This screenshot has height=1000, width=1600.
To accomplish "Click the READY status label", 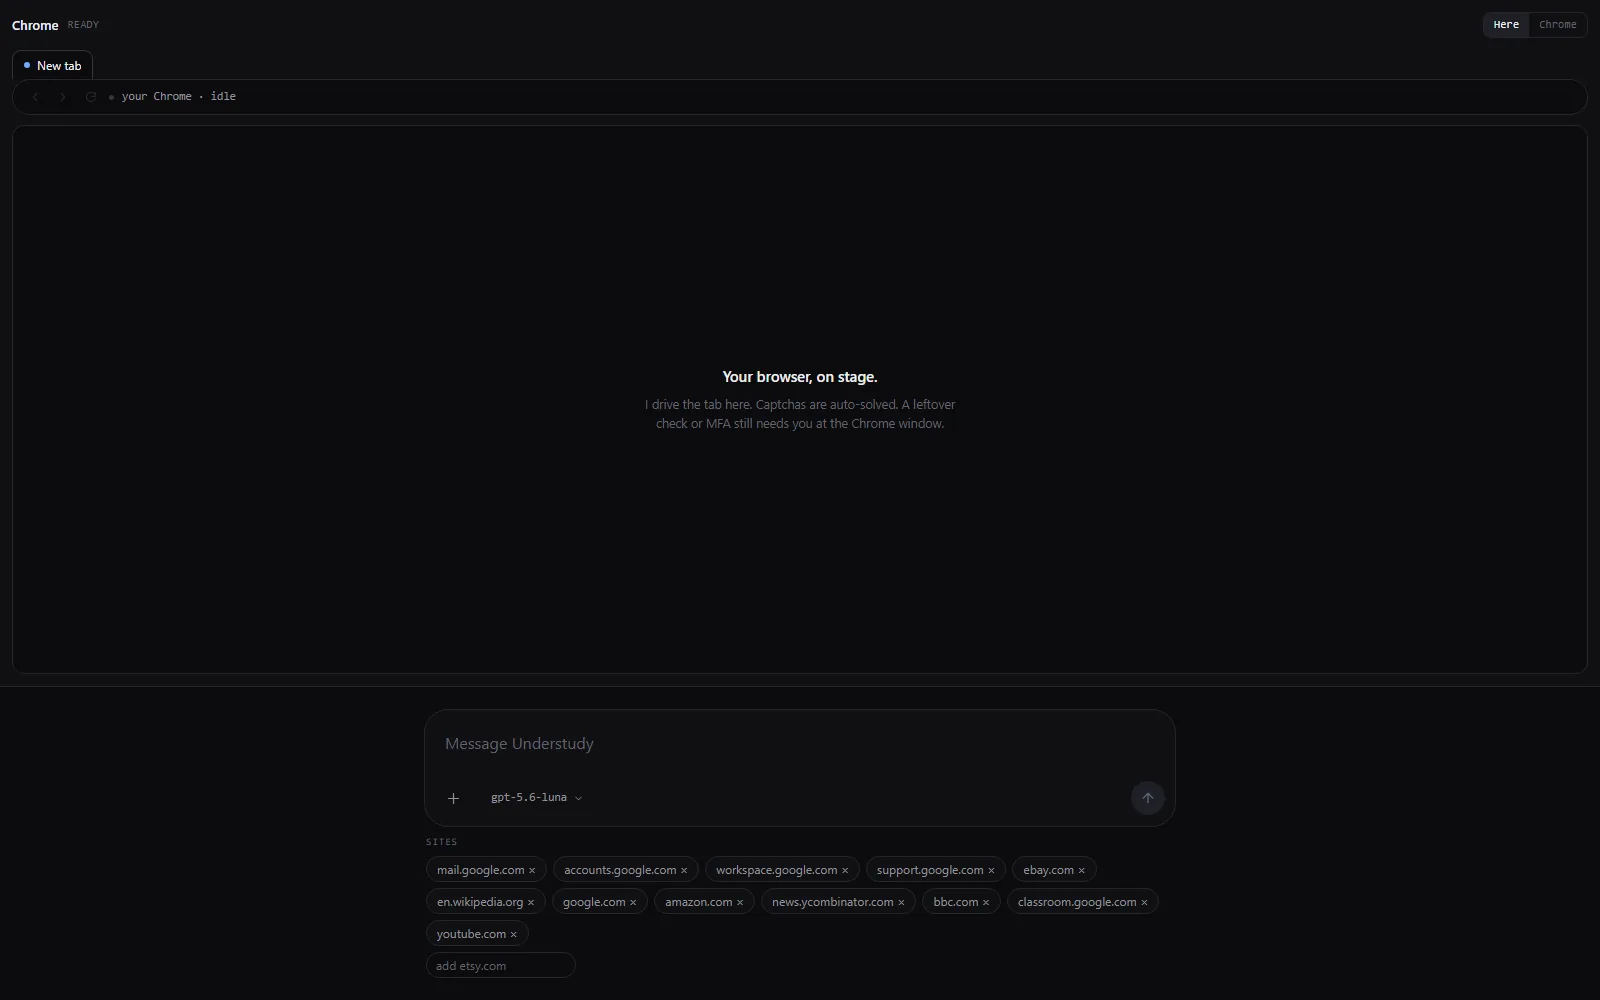I will (x=83, y=25).
